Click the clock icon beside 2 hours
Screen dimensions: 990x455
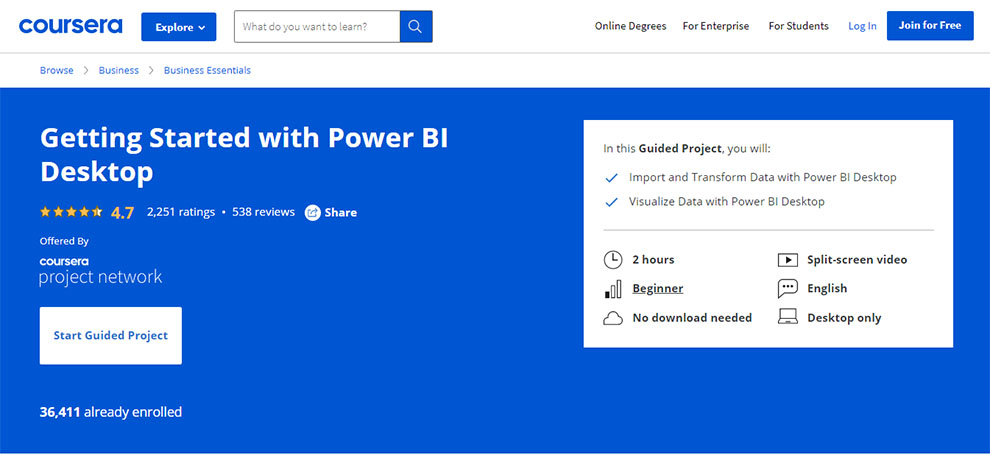click(612, 259)
